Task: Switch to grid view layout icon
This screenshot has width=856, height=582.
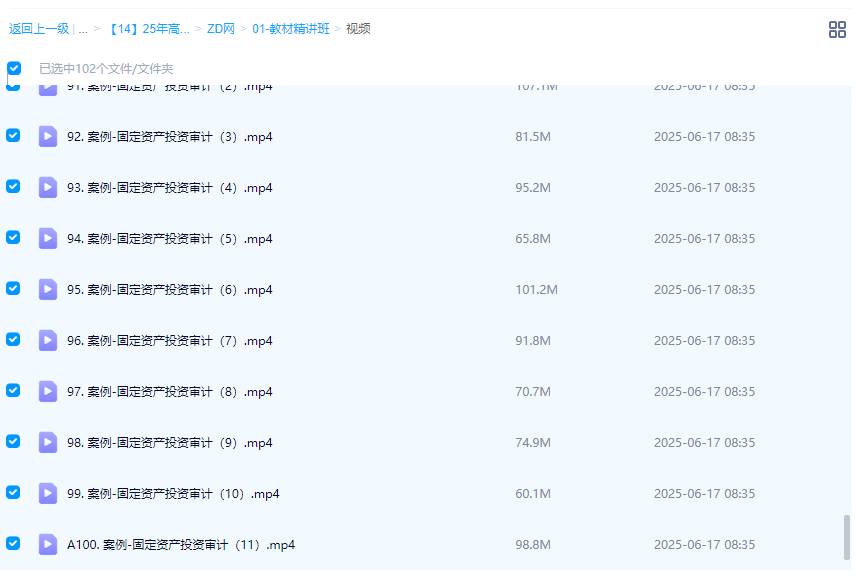Action: coord(837,29)
